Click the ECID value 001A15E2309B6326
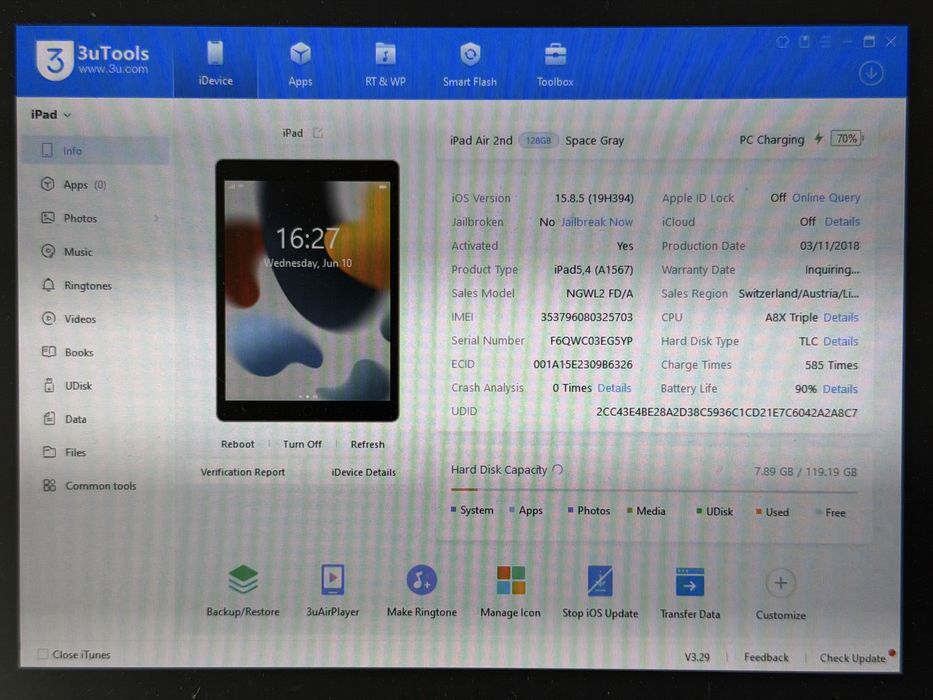The image size is (933, 700). pos(583,364)
